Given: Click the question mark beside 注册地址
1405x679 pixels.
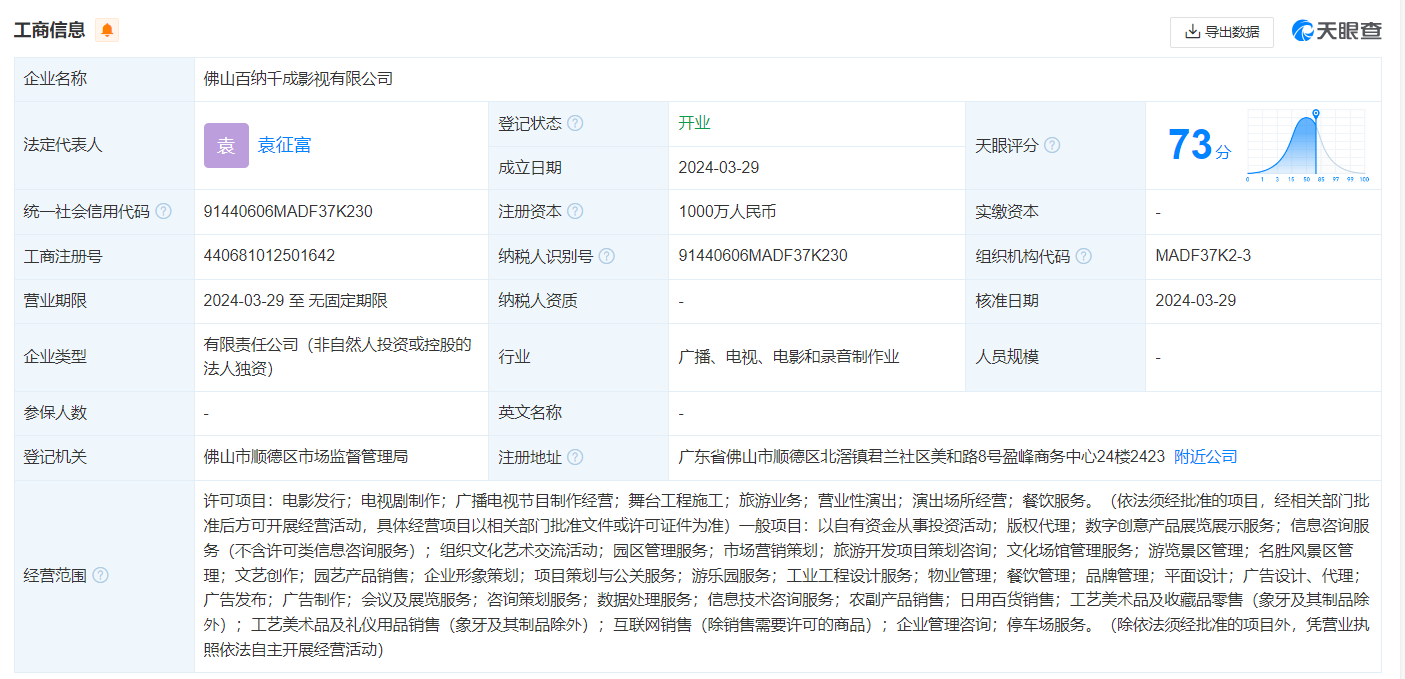Looking at the screenshot, I should pos(575,457).
